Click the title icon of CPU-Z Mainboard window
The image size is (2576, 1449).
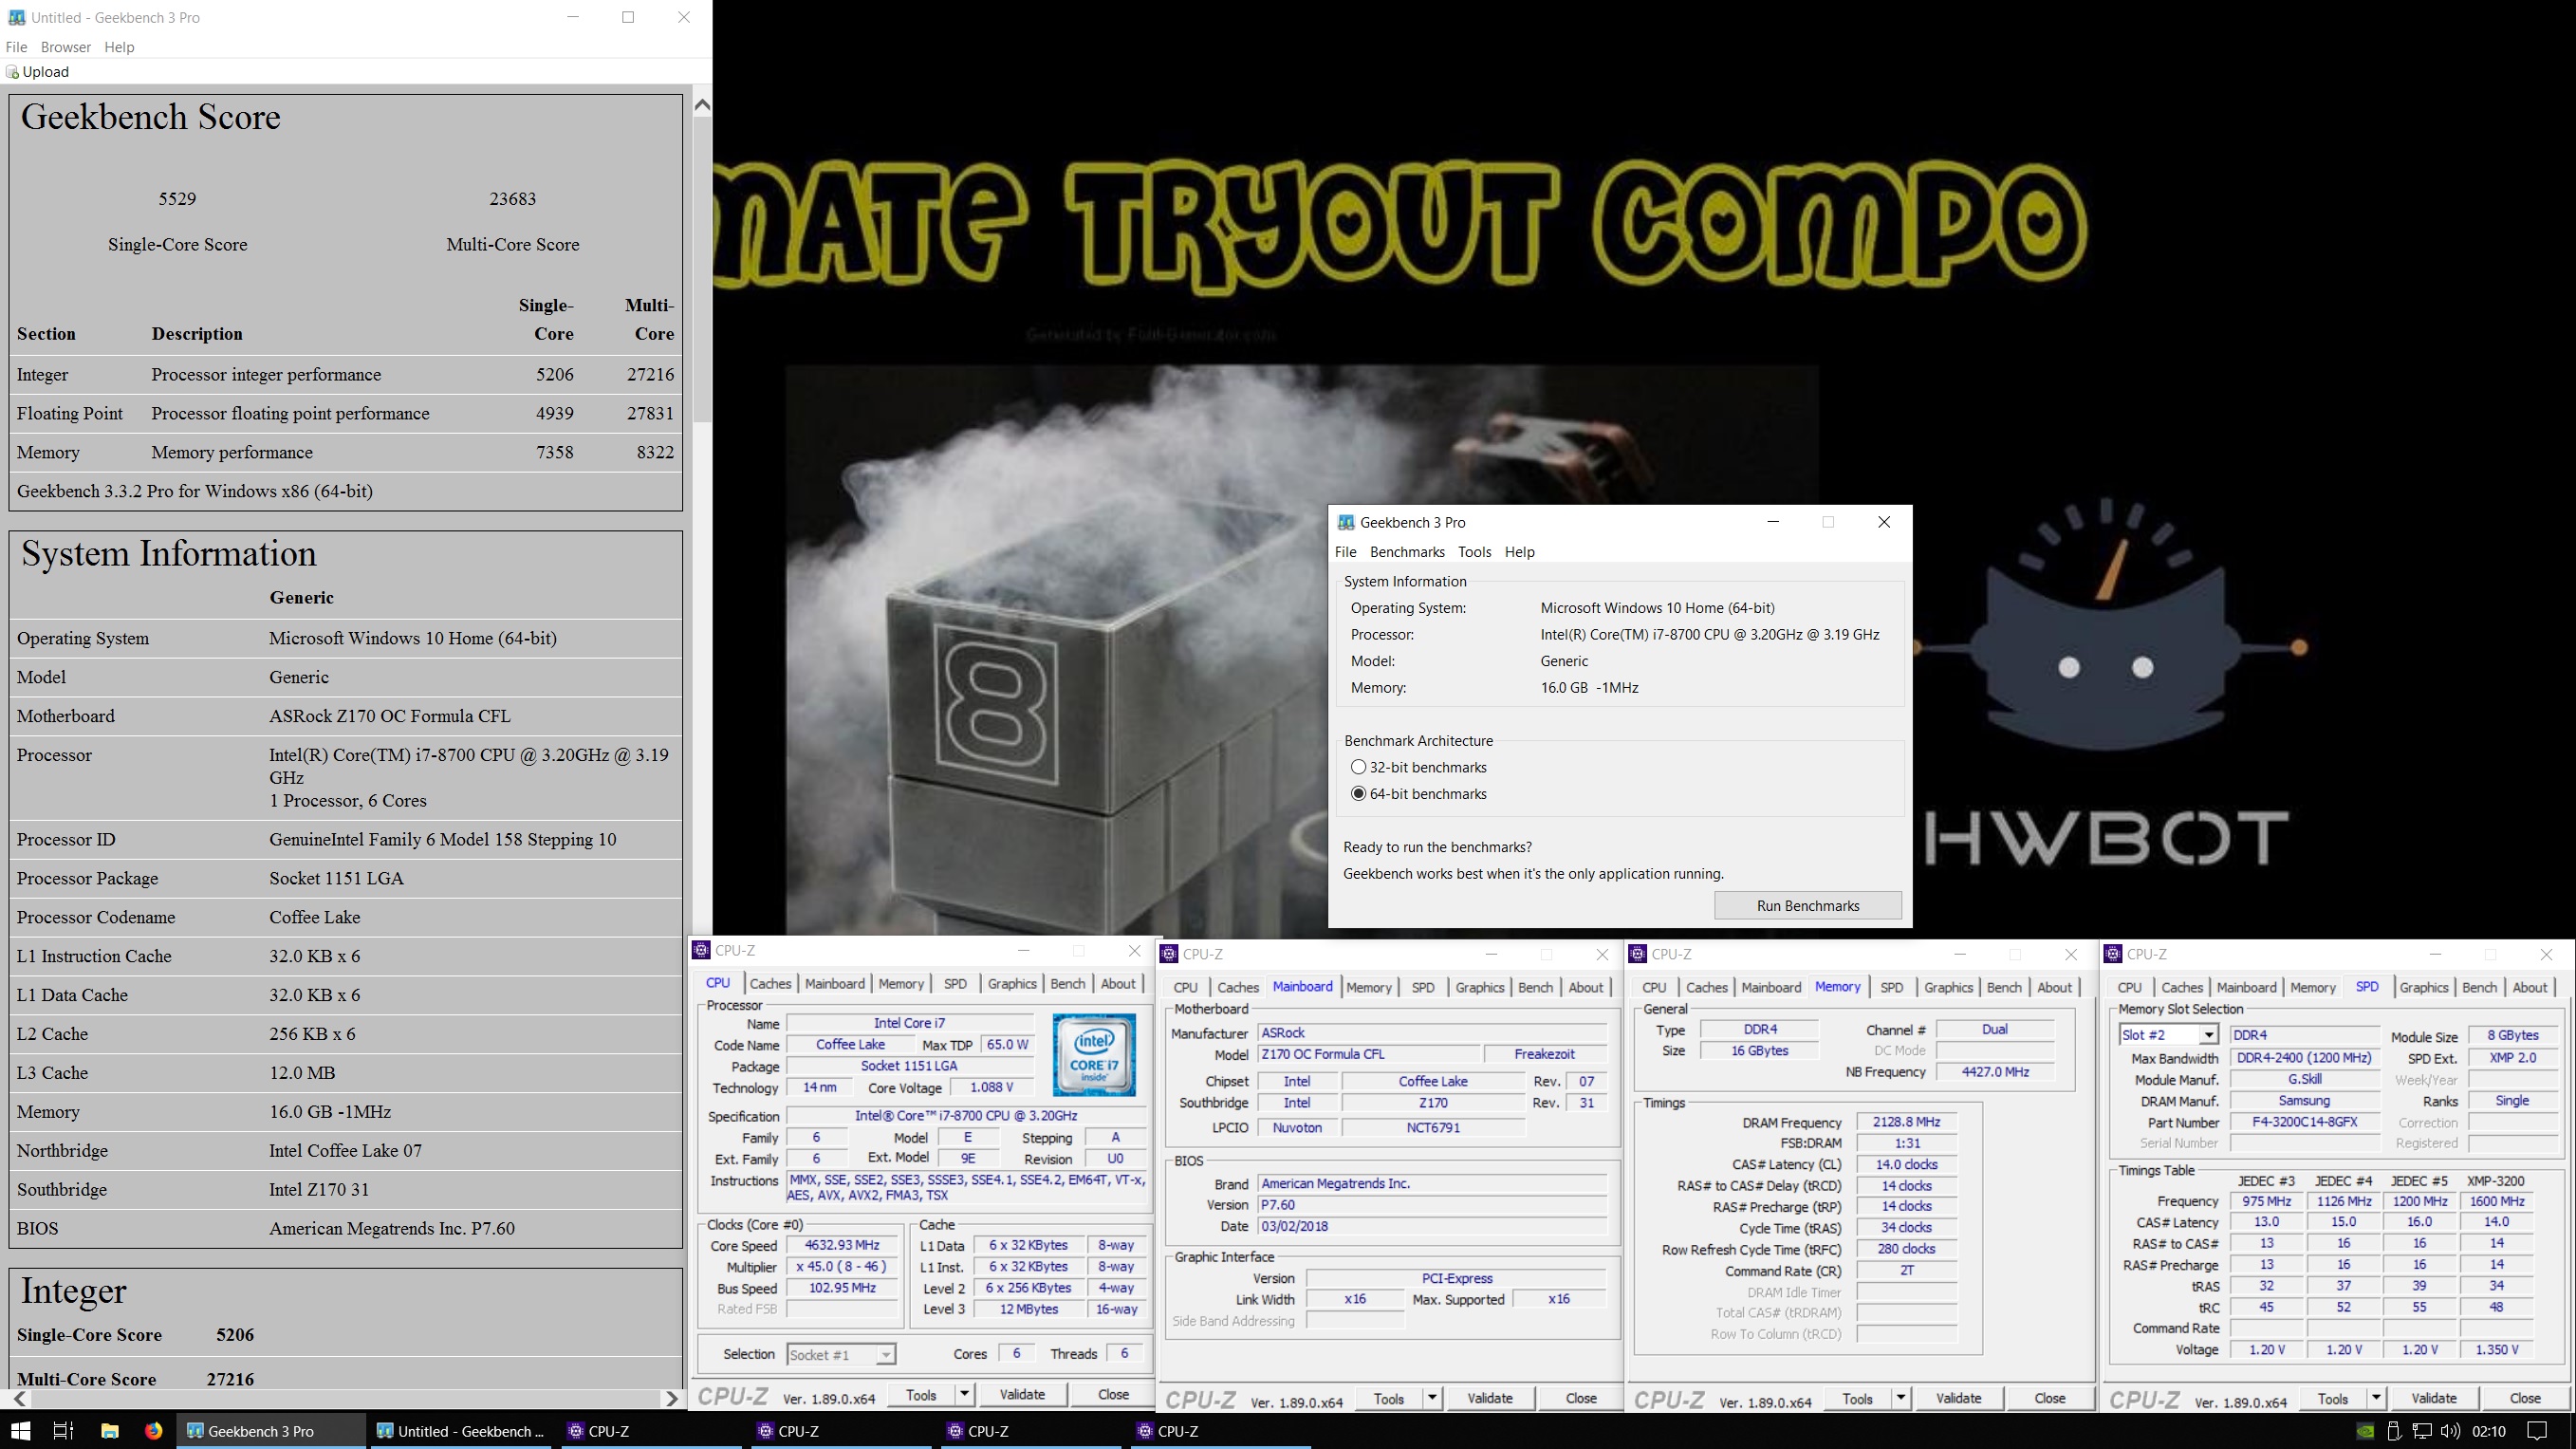click(x=1169, y=954)
